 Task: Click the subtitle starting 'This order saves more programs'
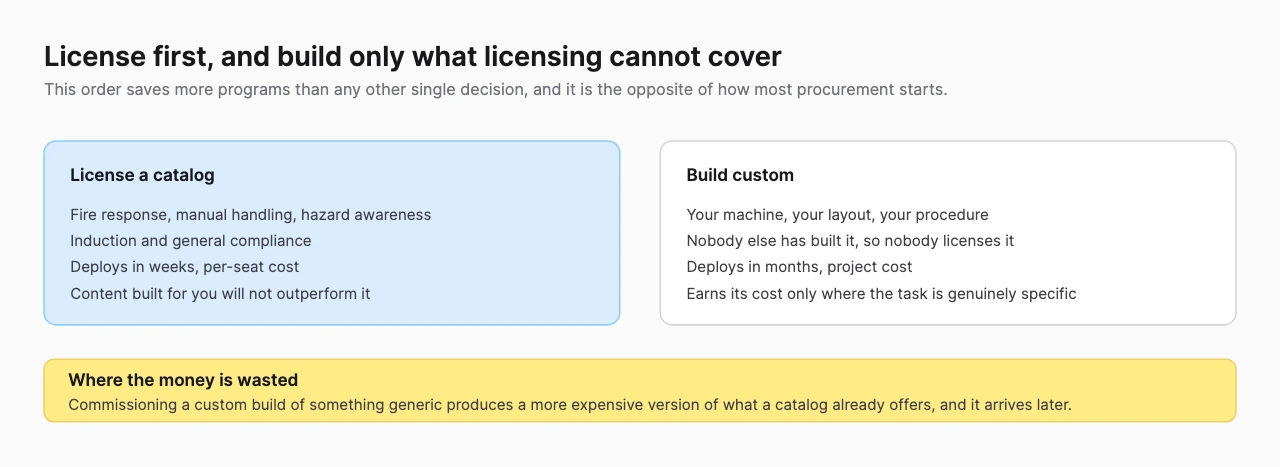pos(495,89)
